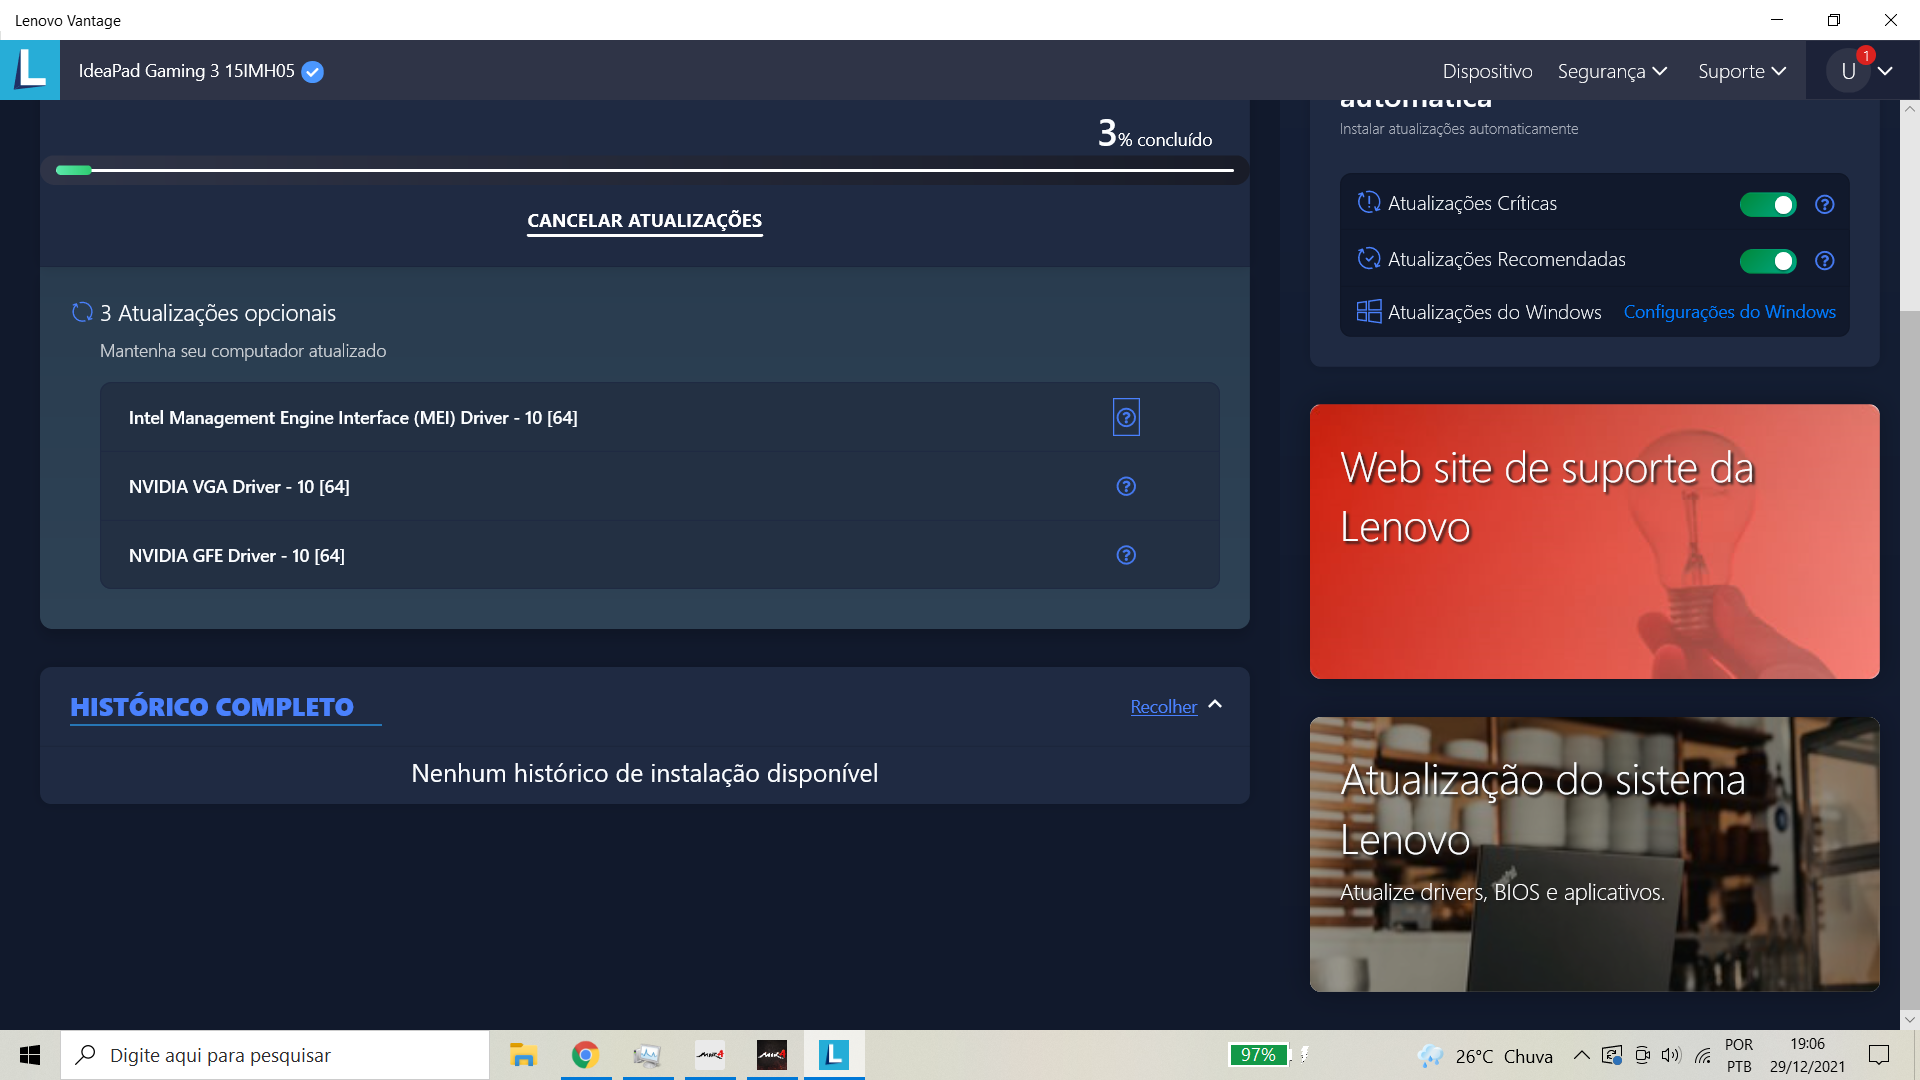Click the Windows logo next to Atualizações do Windows
This screenshot has width=1920, height=1080.
(x=1368, y=311)
